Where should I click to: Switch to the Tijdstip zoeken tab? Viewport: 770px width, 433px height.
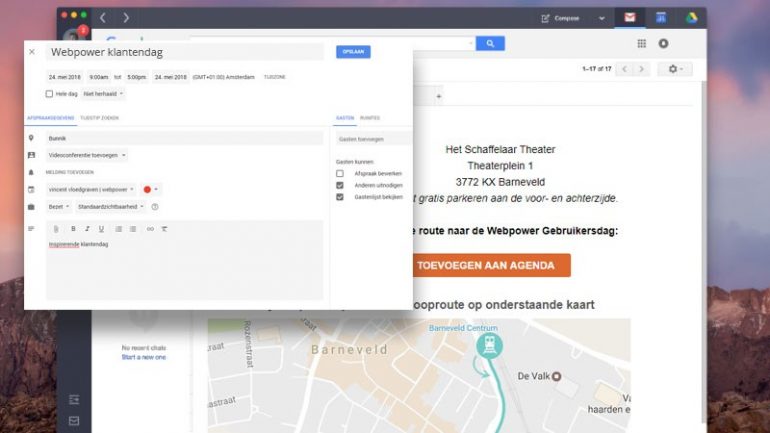[x=100, y=118]
